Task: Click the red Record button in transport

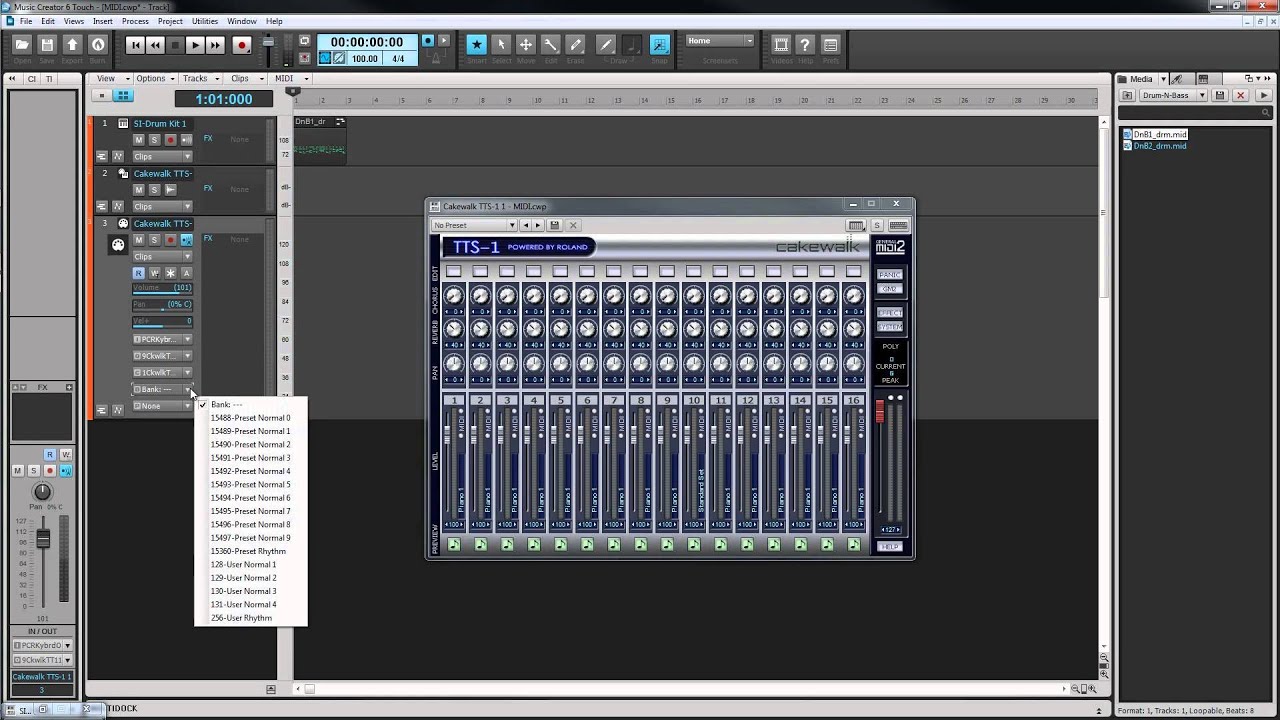Action: 241,45
